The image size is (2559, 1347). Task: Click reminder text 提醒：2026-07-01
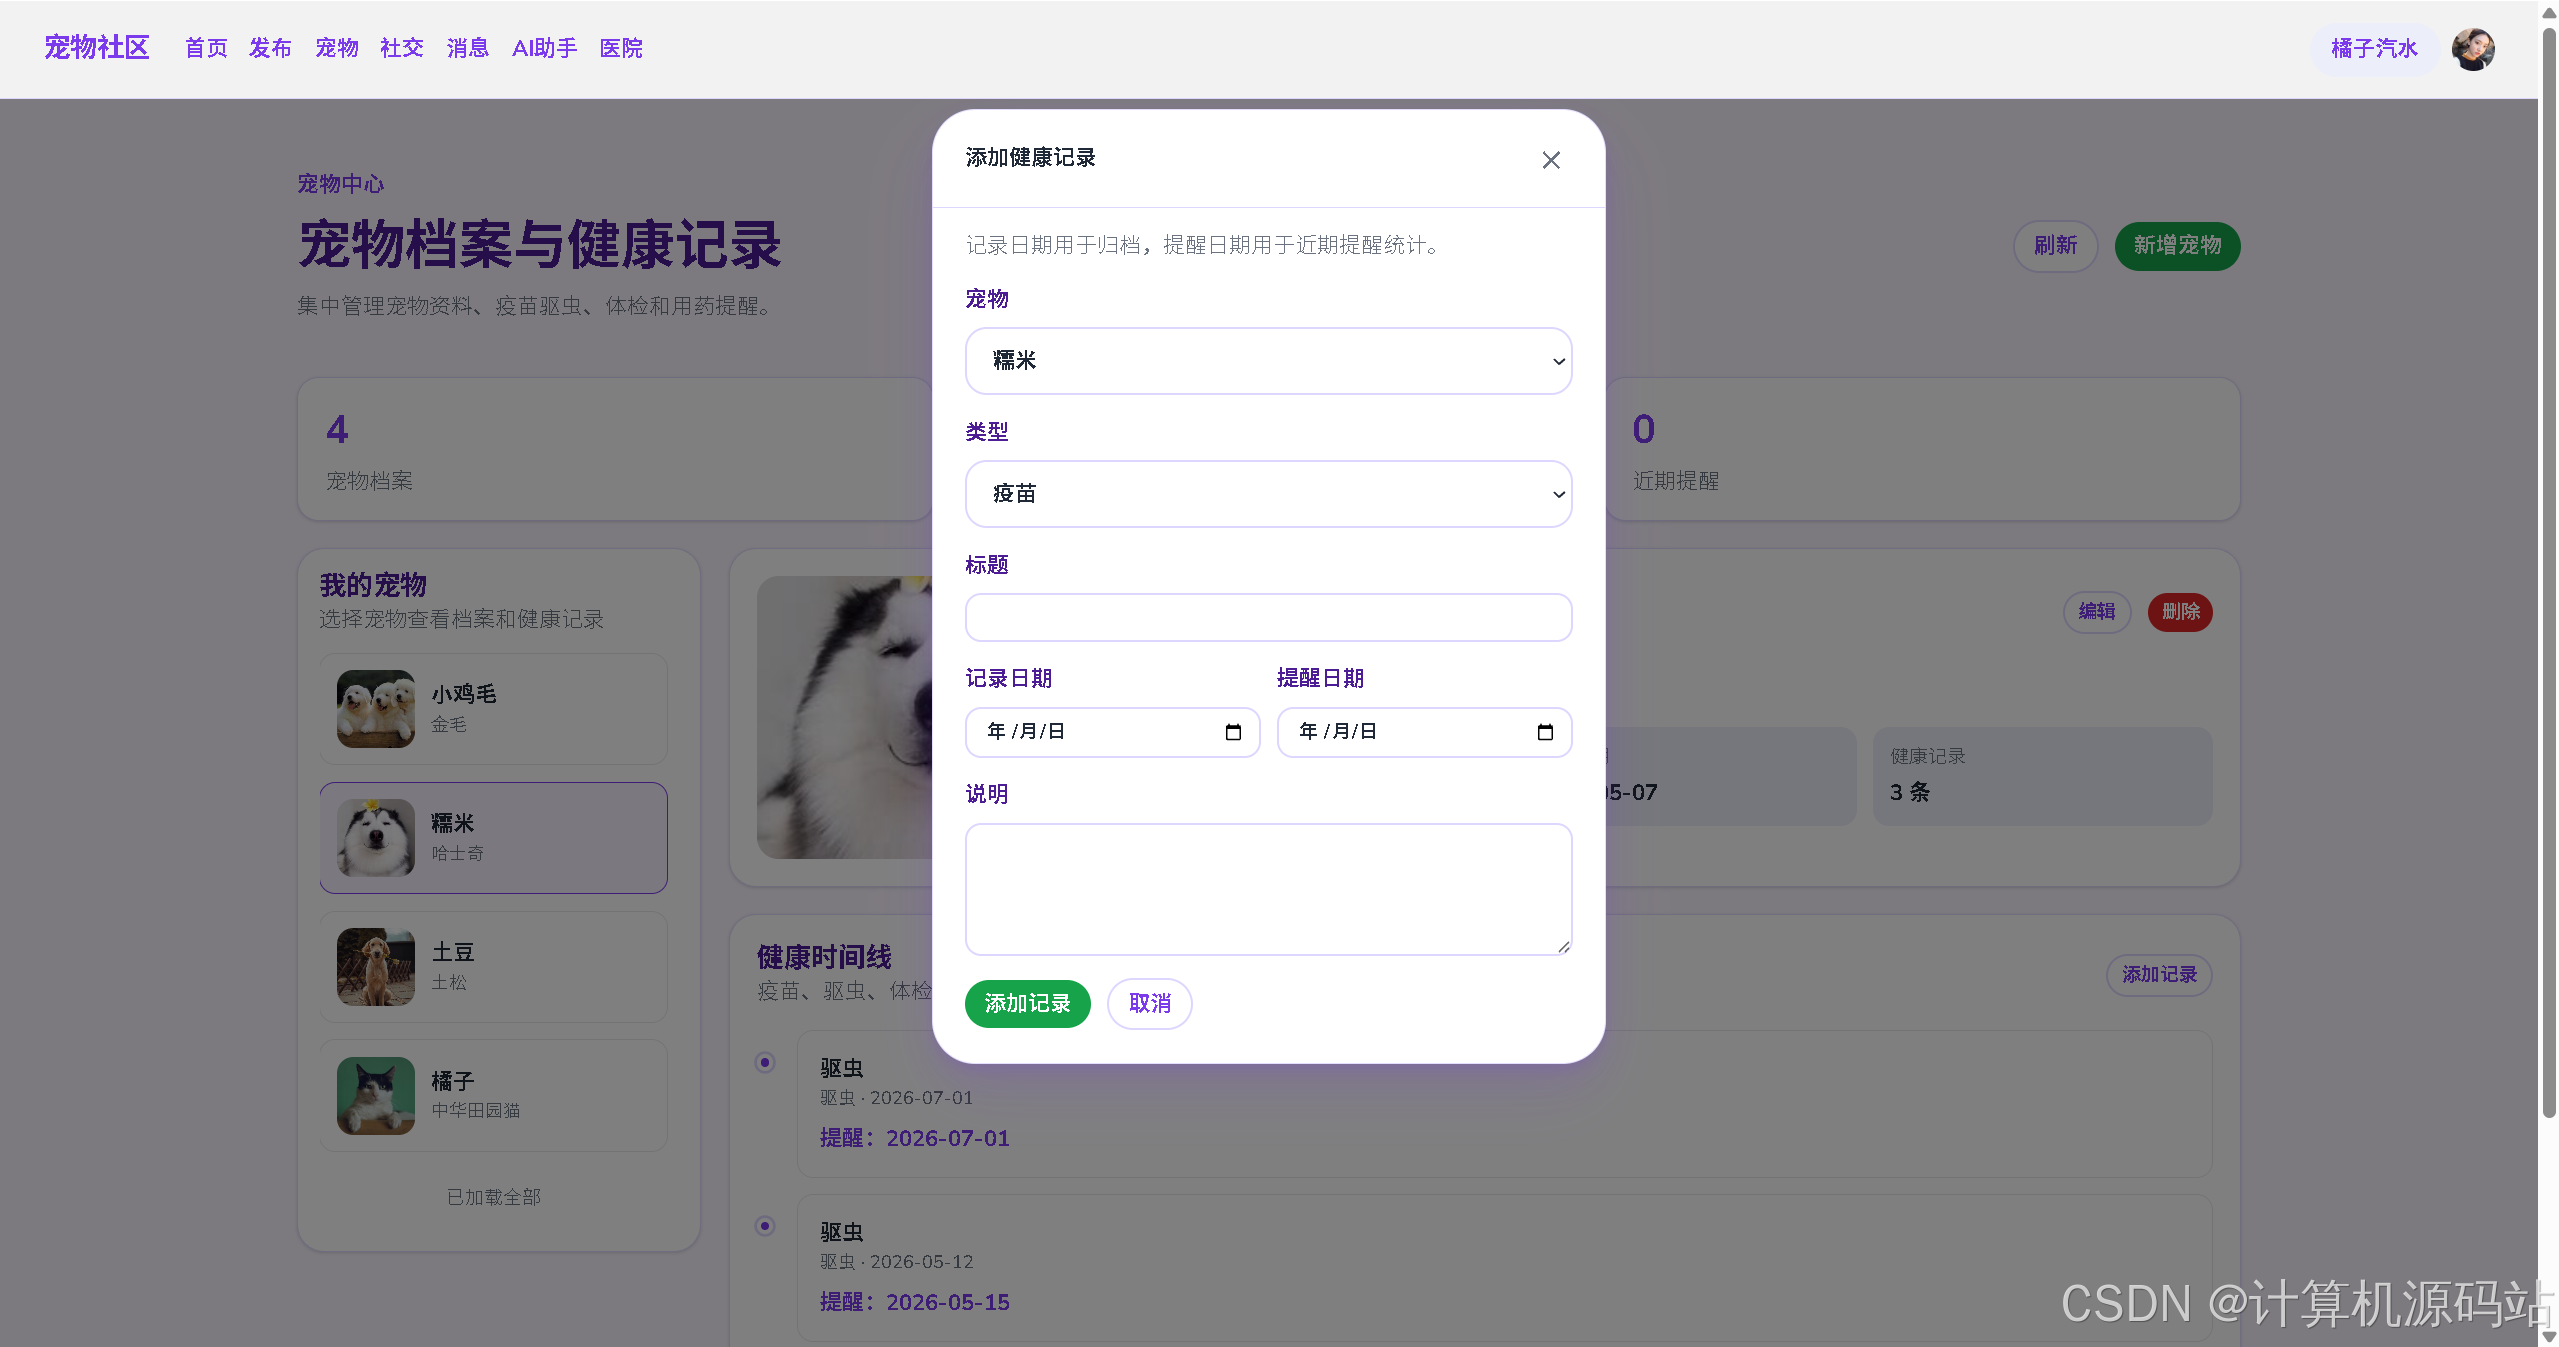click(x=914, y=1139)
